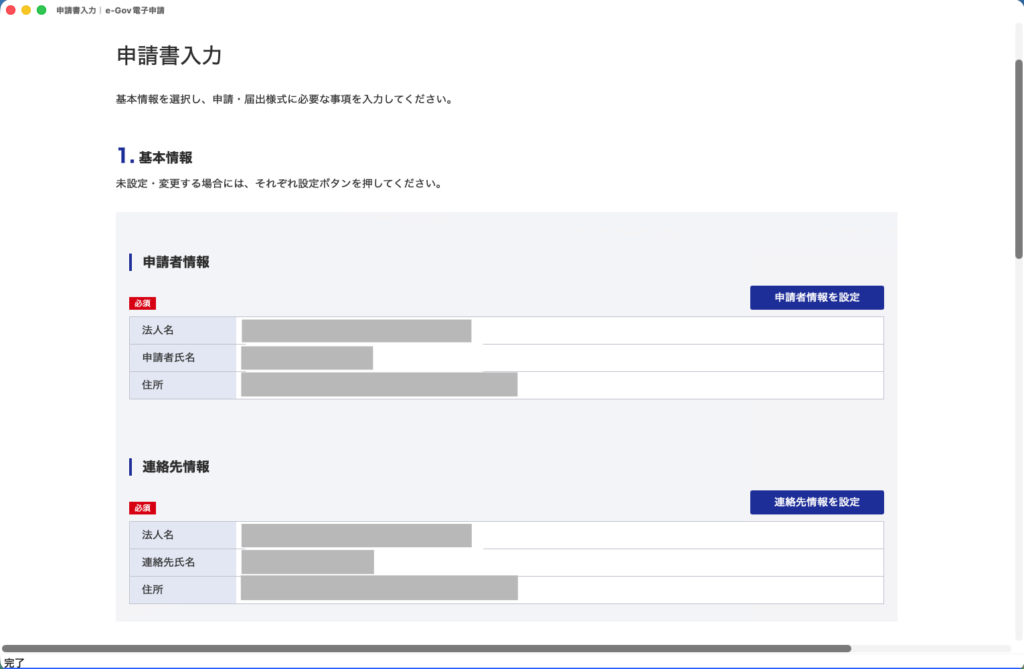Select 住所 field under 連絡先情報
This screenshot has height=669, width=1024.
click(x=560, y=590)
